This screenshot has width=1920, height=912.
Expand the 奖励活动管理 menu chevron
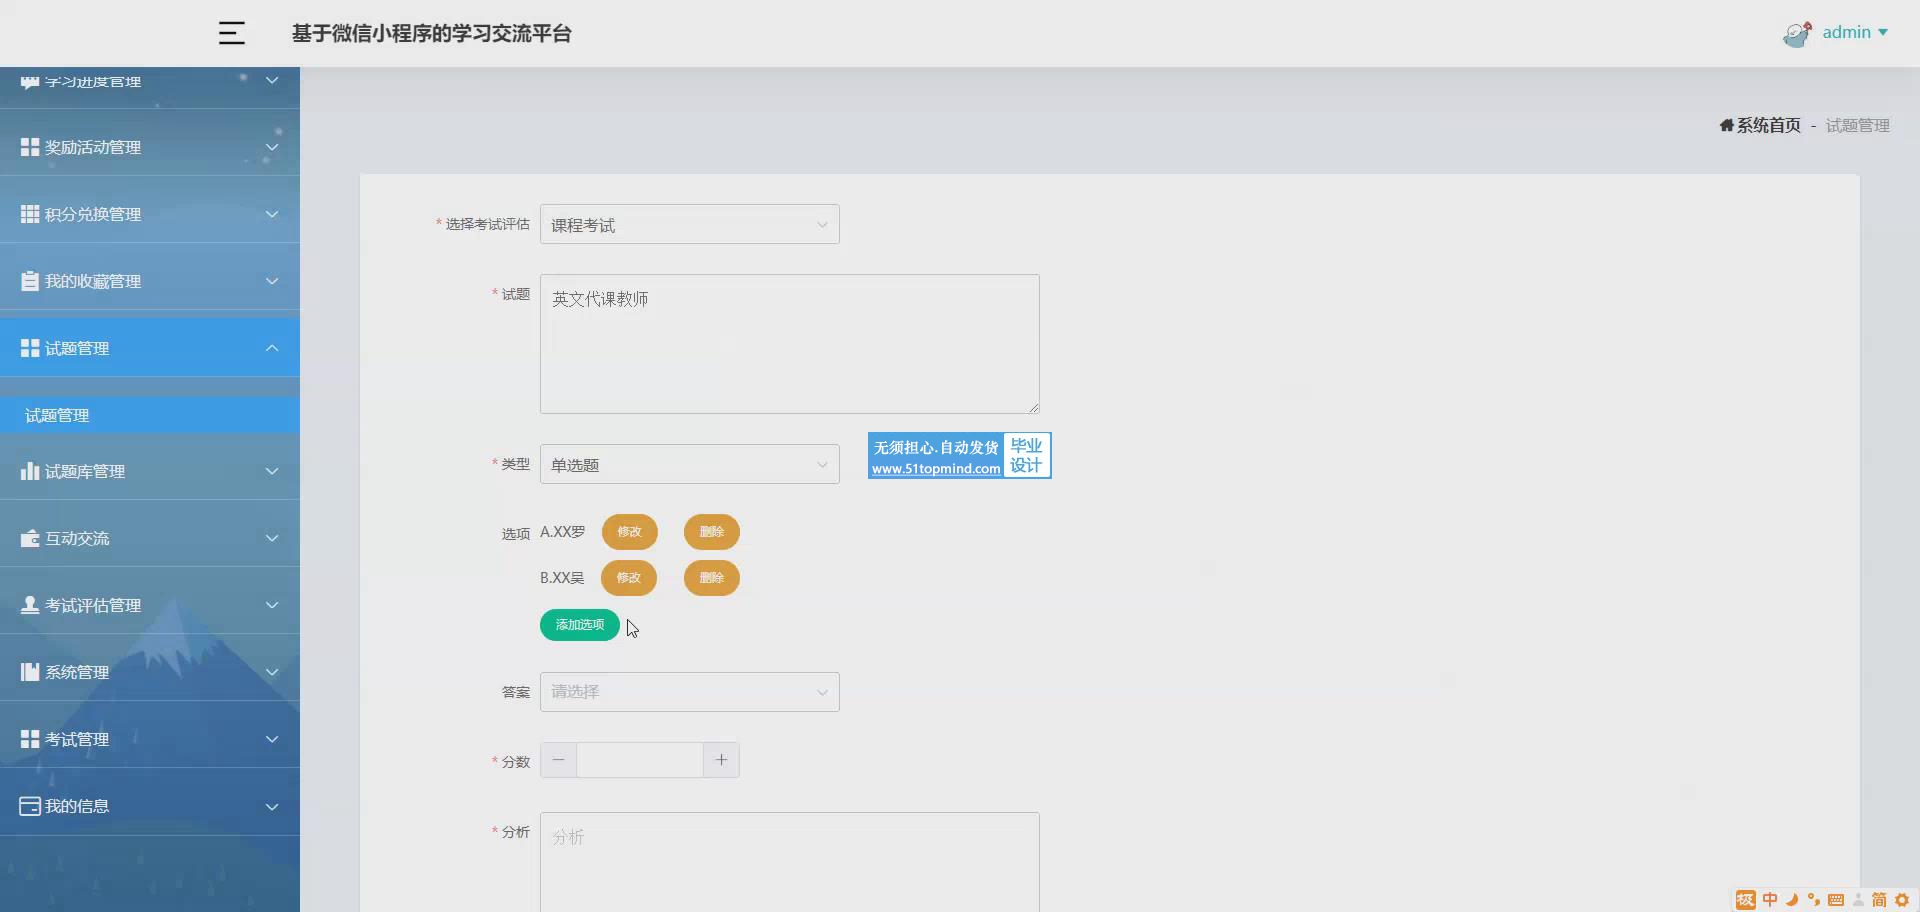click(272, 147)
